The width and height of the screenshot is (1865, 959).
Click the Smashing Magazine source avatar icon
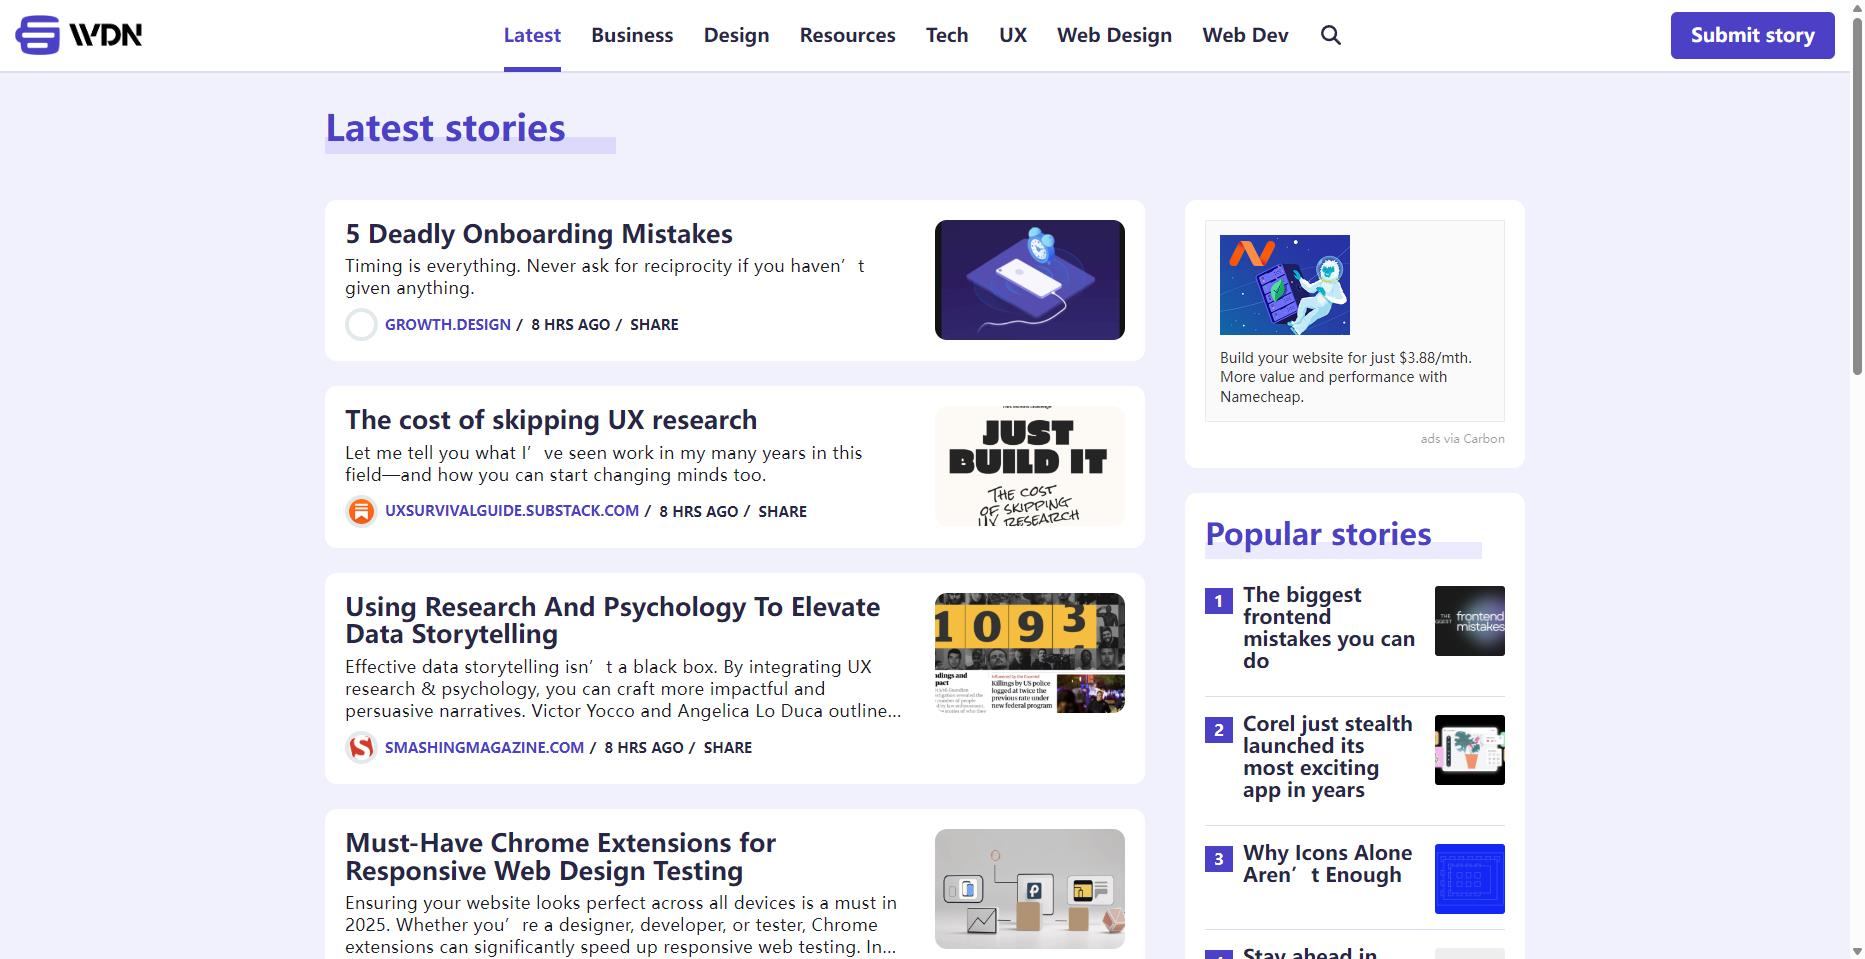(x=361, y=747)
